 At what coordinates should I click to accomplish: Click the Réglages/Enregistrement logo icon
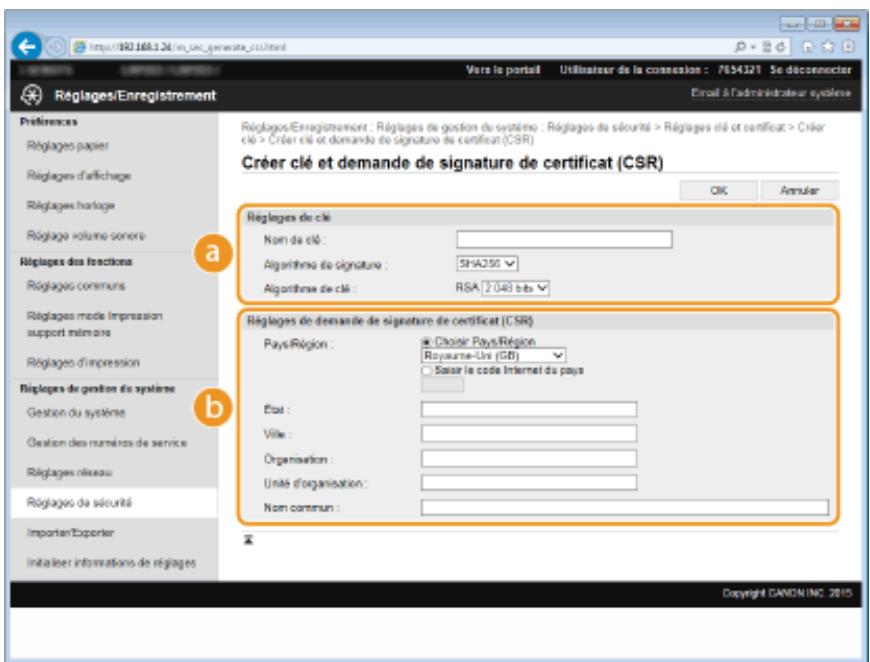coord(31,95)
